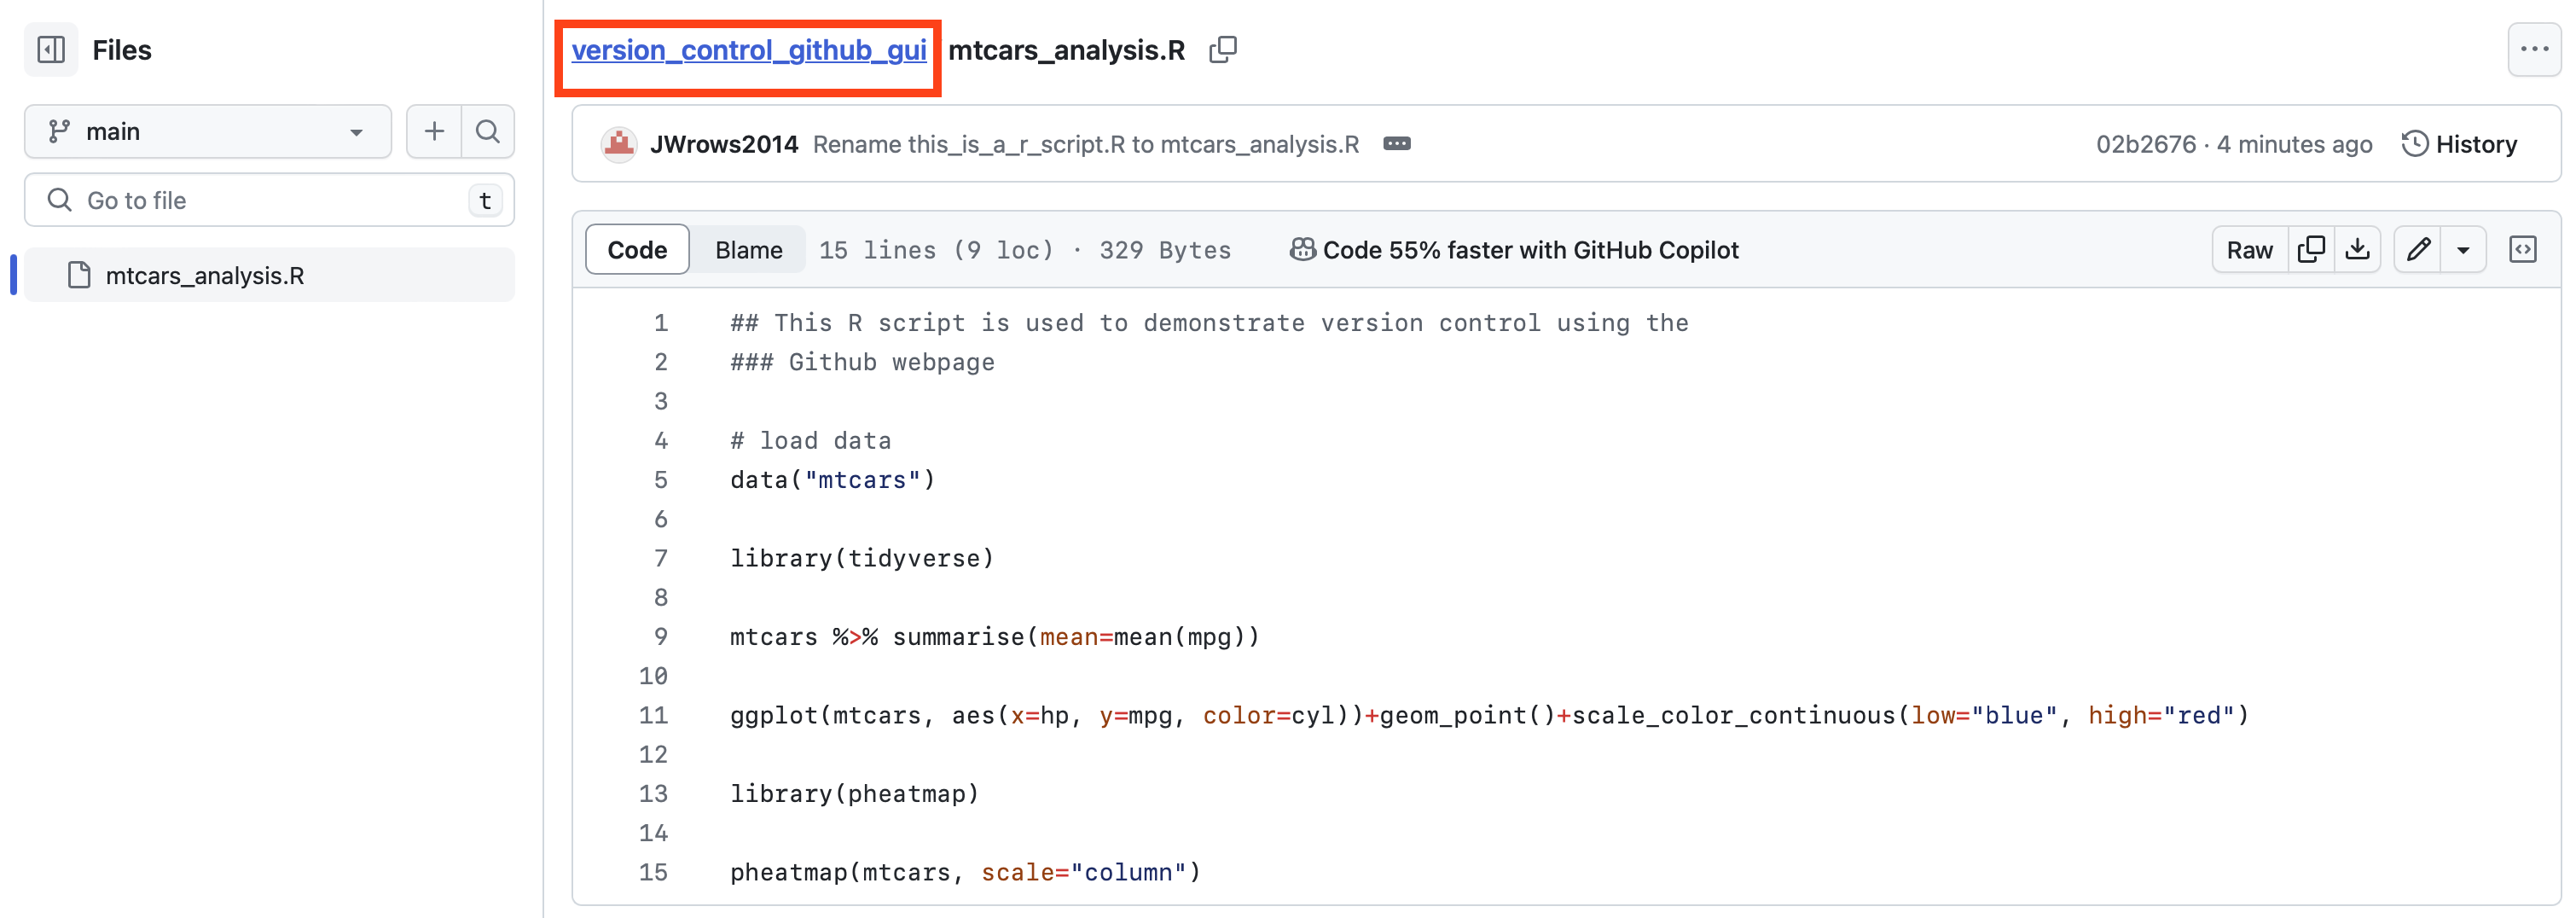Download raw file icon
The height and width of the screenshot is (918, 2576).
click(x=2357, y=250)
